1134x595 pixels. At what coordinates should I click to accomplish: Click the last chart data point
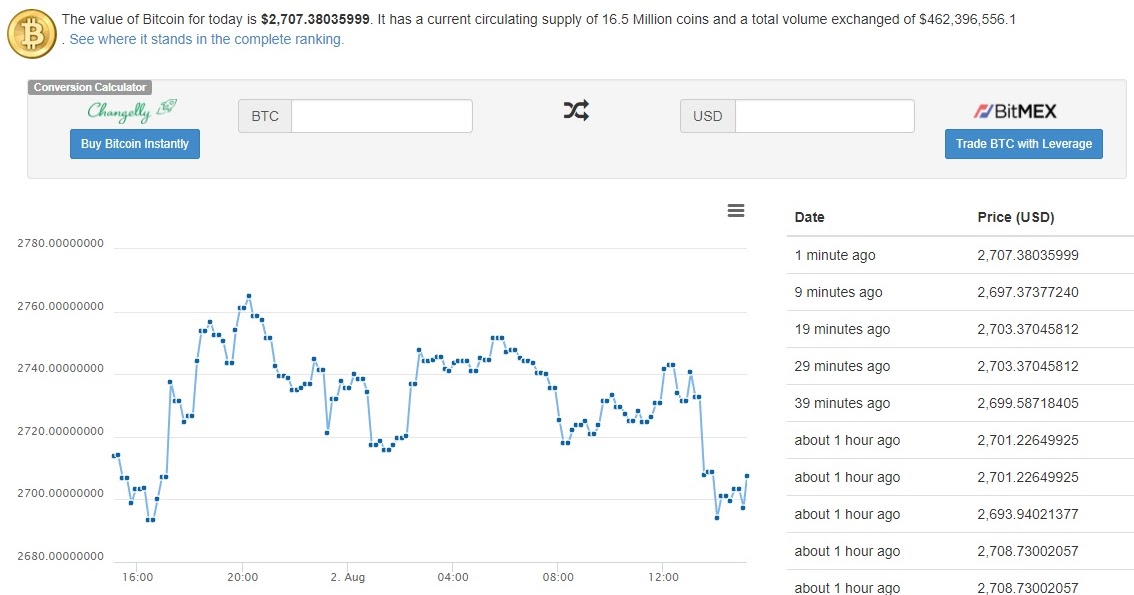pos(746,476)
